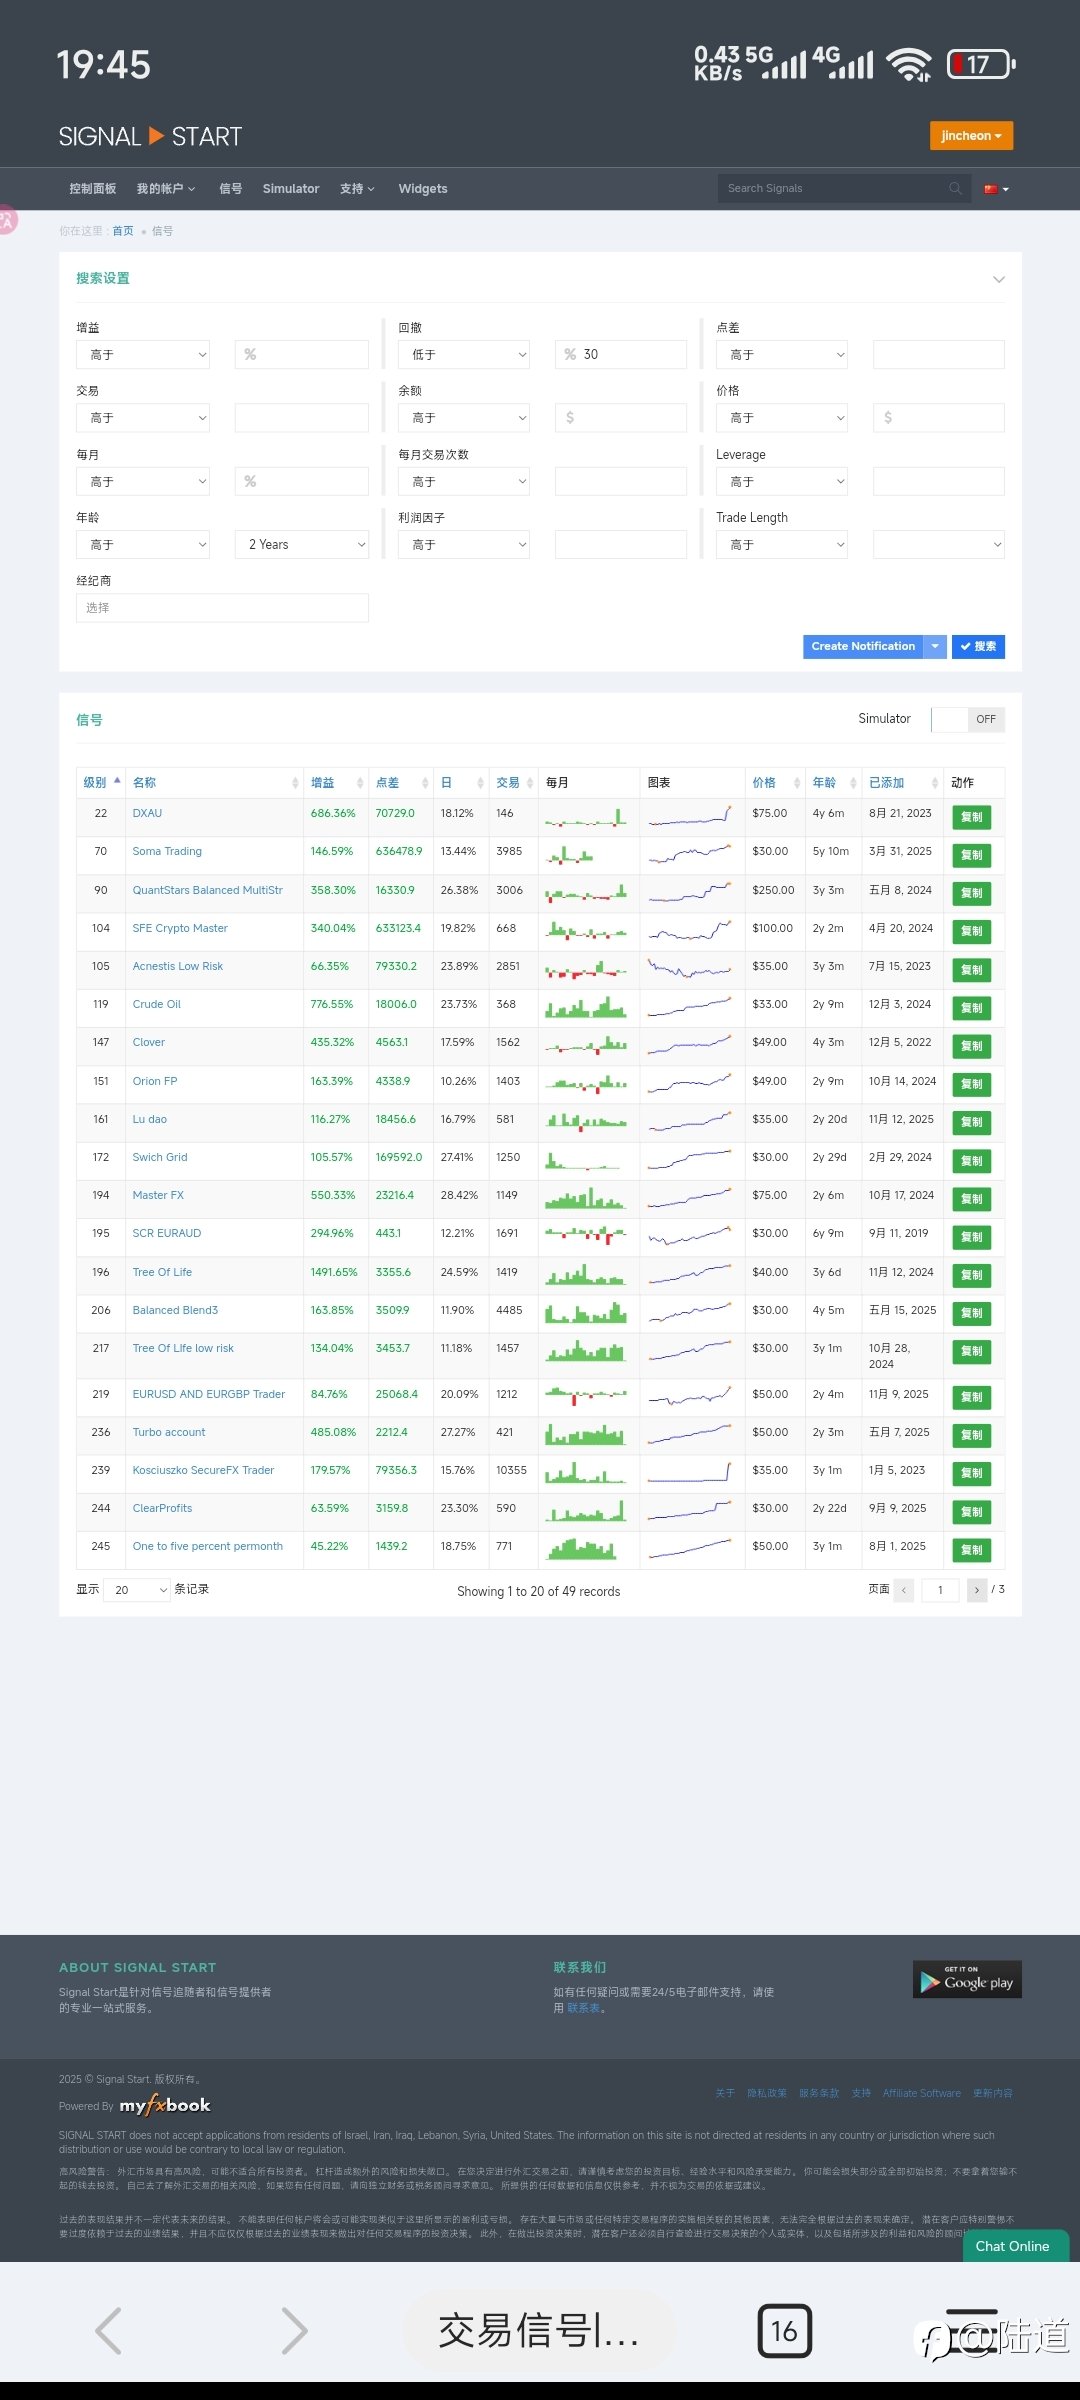Click the Signal Start logo
The height and width of the screenshot is (2400, 1080).
pos(150,137)
